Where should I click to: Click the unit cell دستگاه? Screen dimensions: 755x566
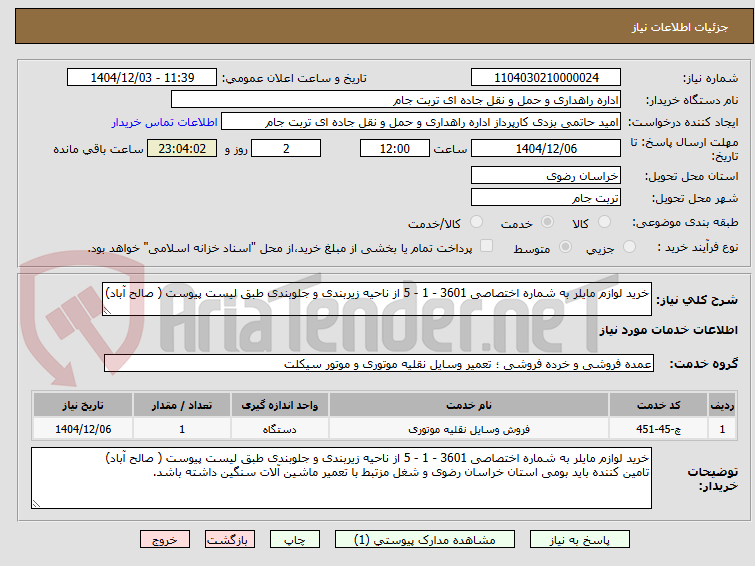(x=280, y=429)
